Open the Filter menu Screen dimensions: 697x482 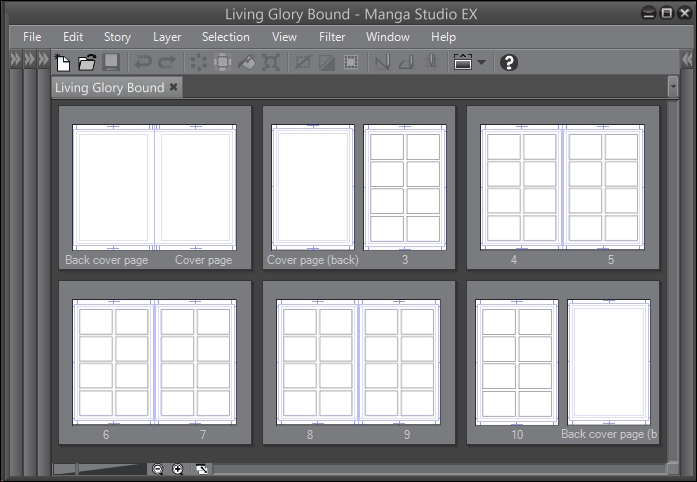point(332,37)
